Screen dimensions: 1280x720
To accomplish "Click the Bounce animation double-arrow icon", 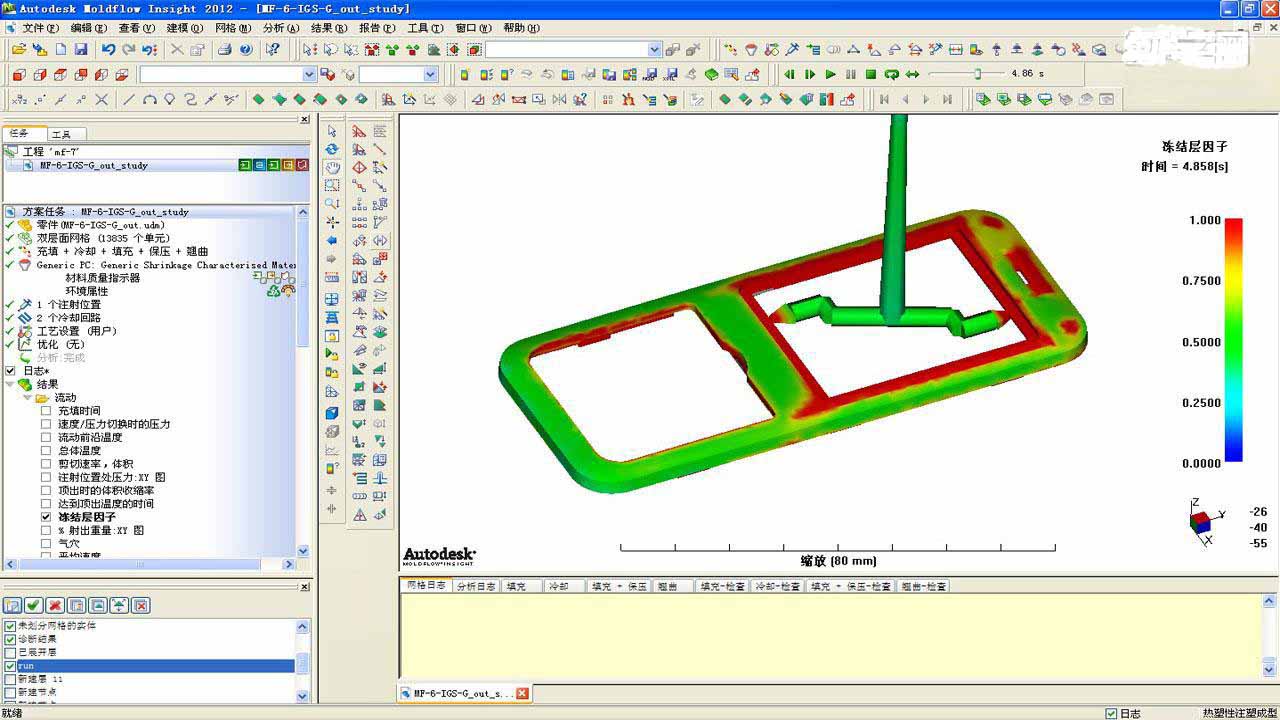I will [912, 74].
